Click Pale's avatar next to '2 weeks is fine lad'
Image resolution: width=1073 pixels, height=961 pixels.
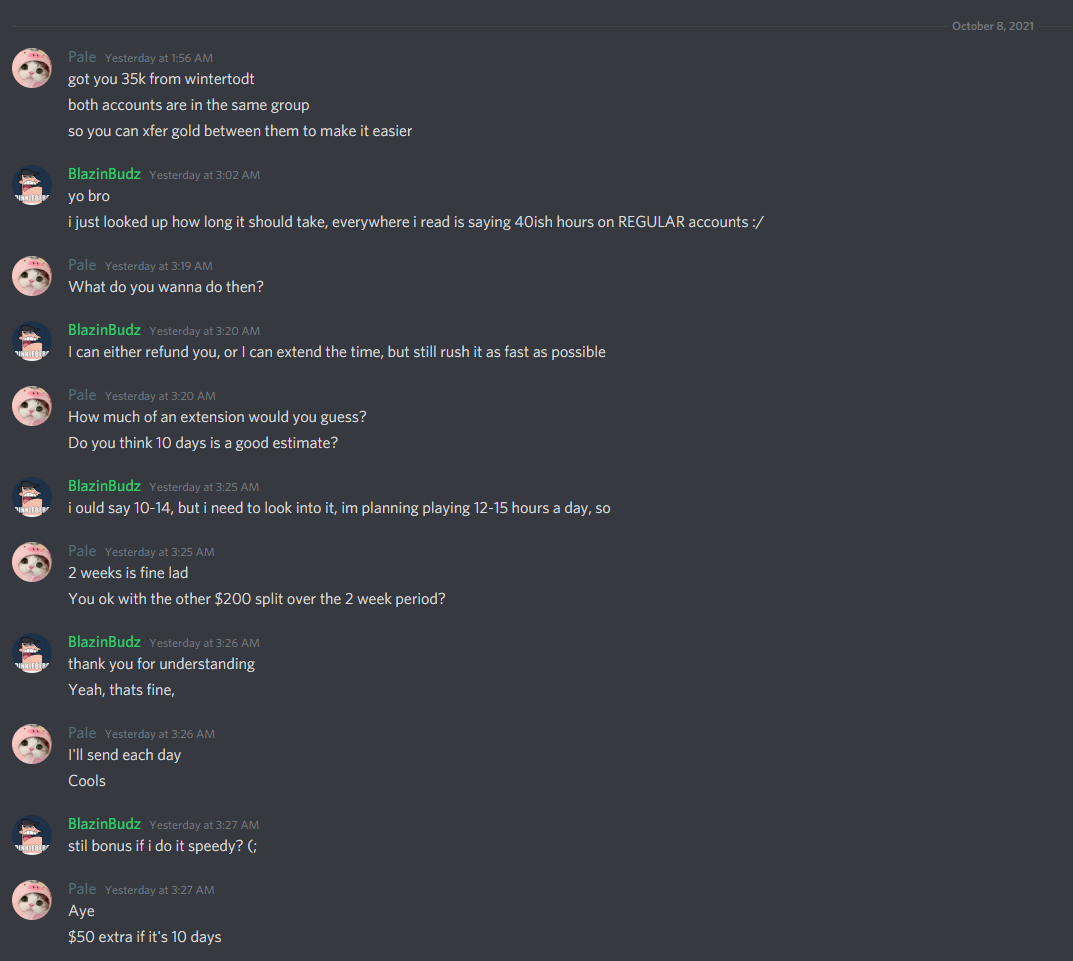32,562
